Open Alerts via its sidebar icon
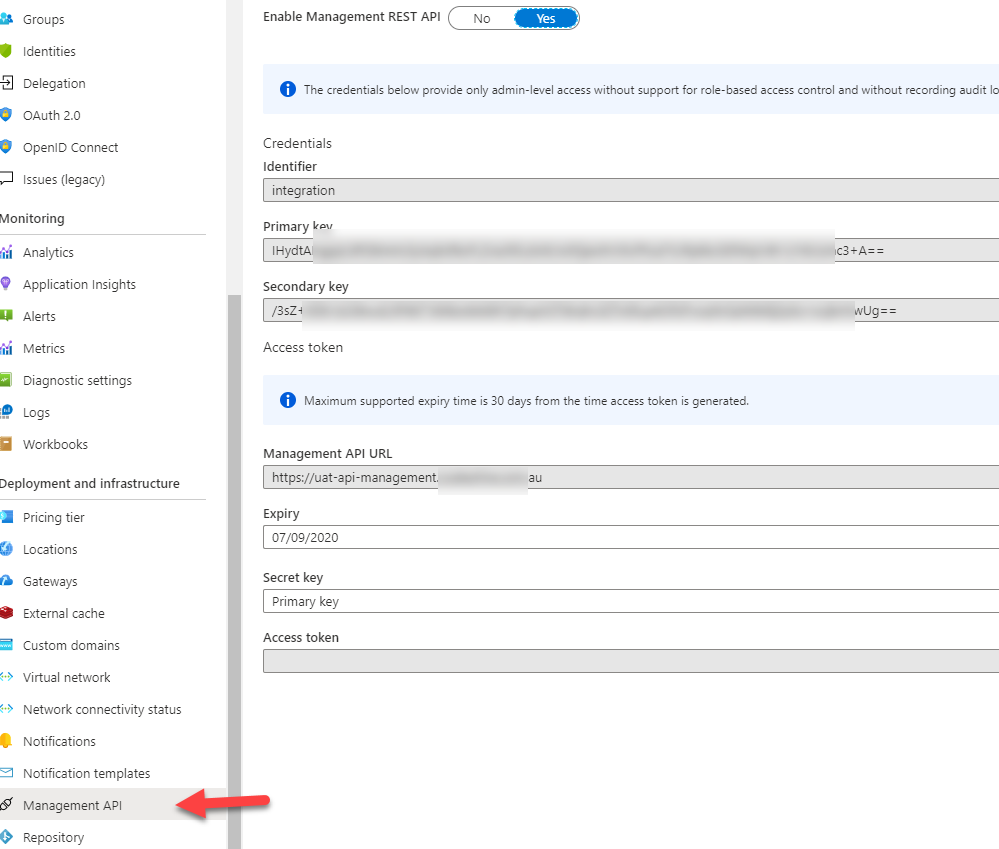 click(6, 317)
